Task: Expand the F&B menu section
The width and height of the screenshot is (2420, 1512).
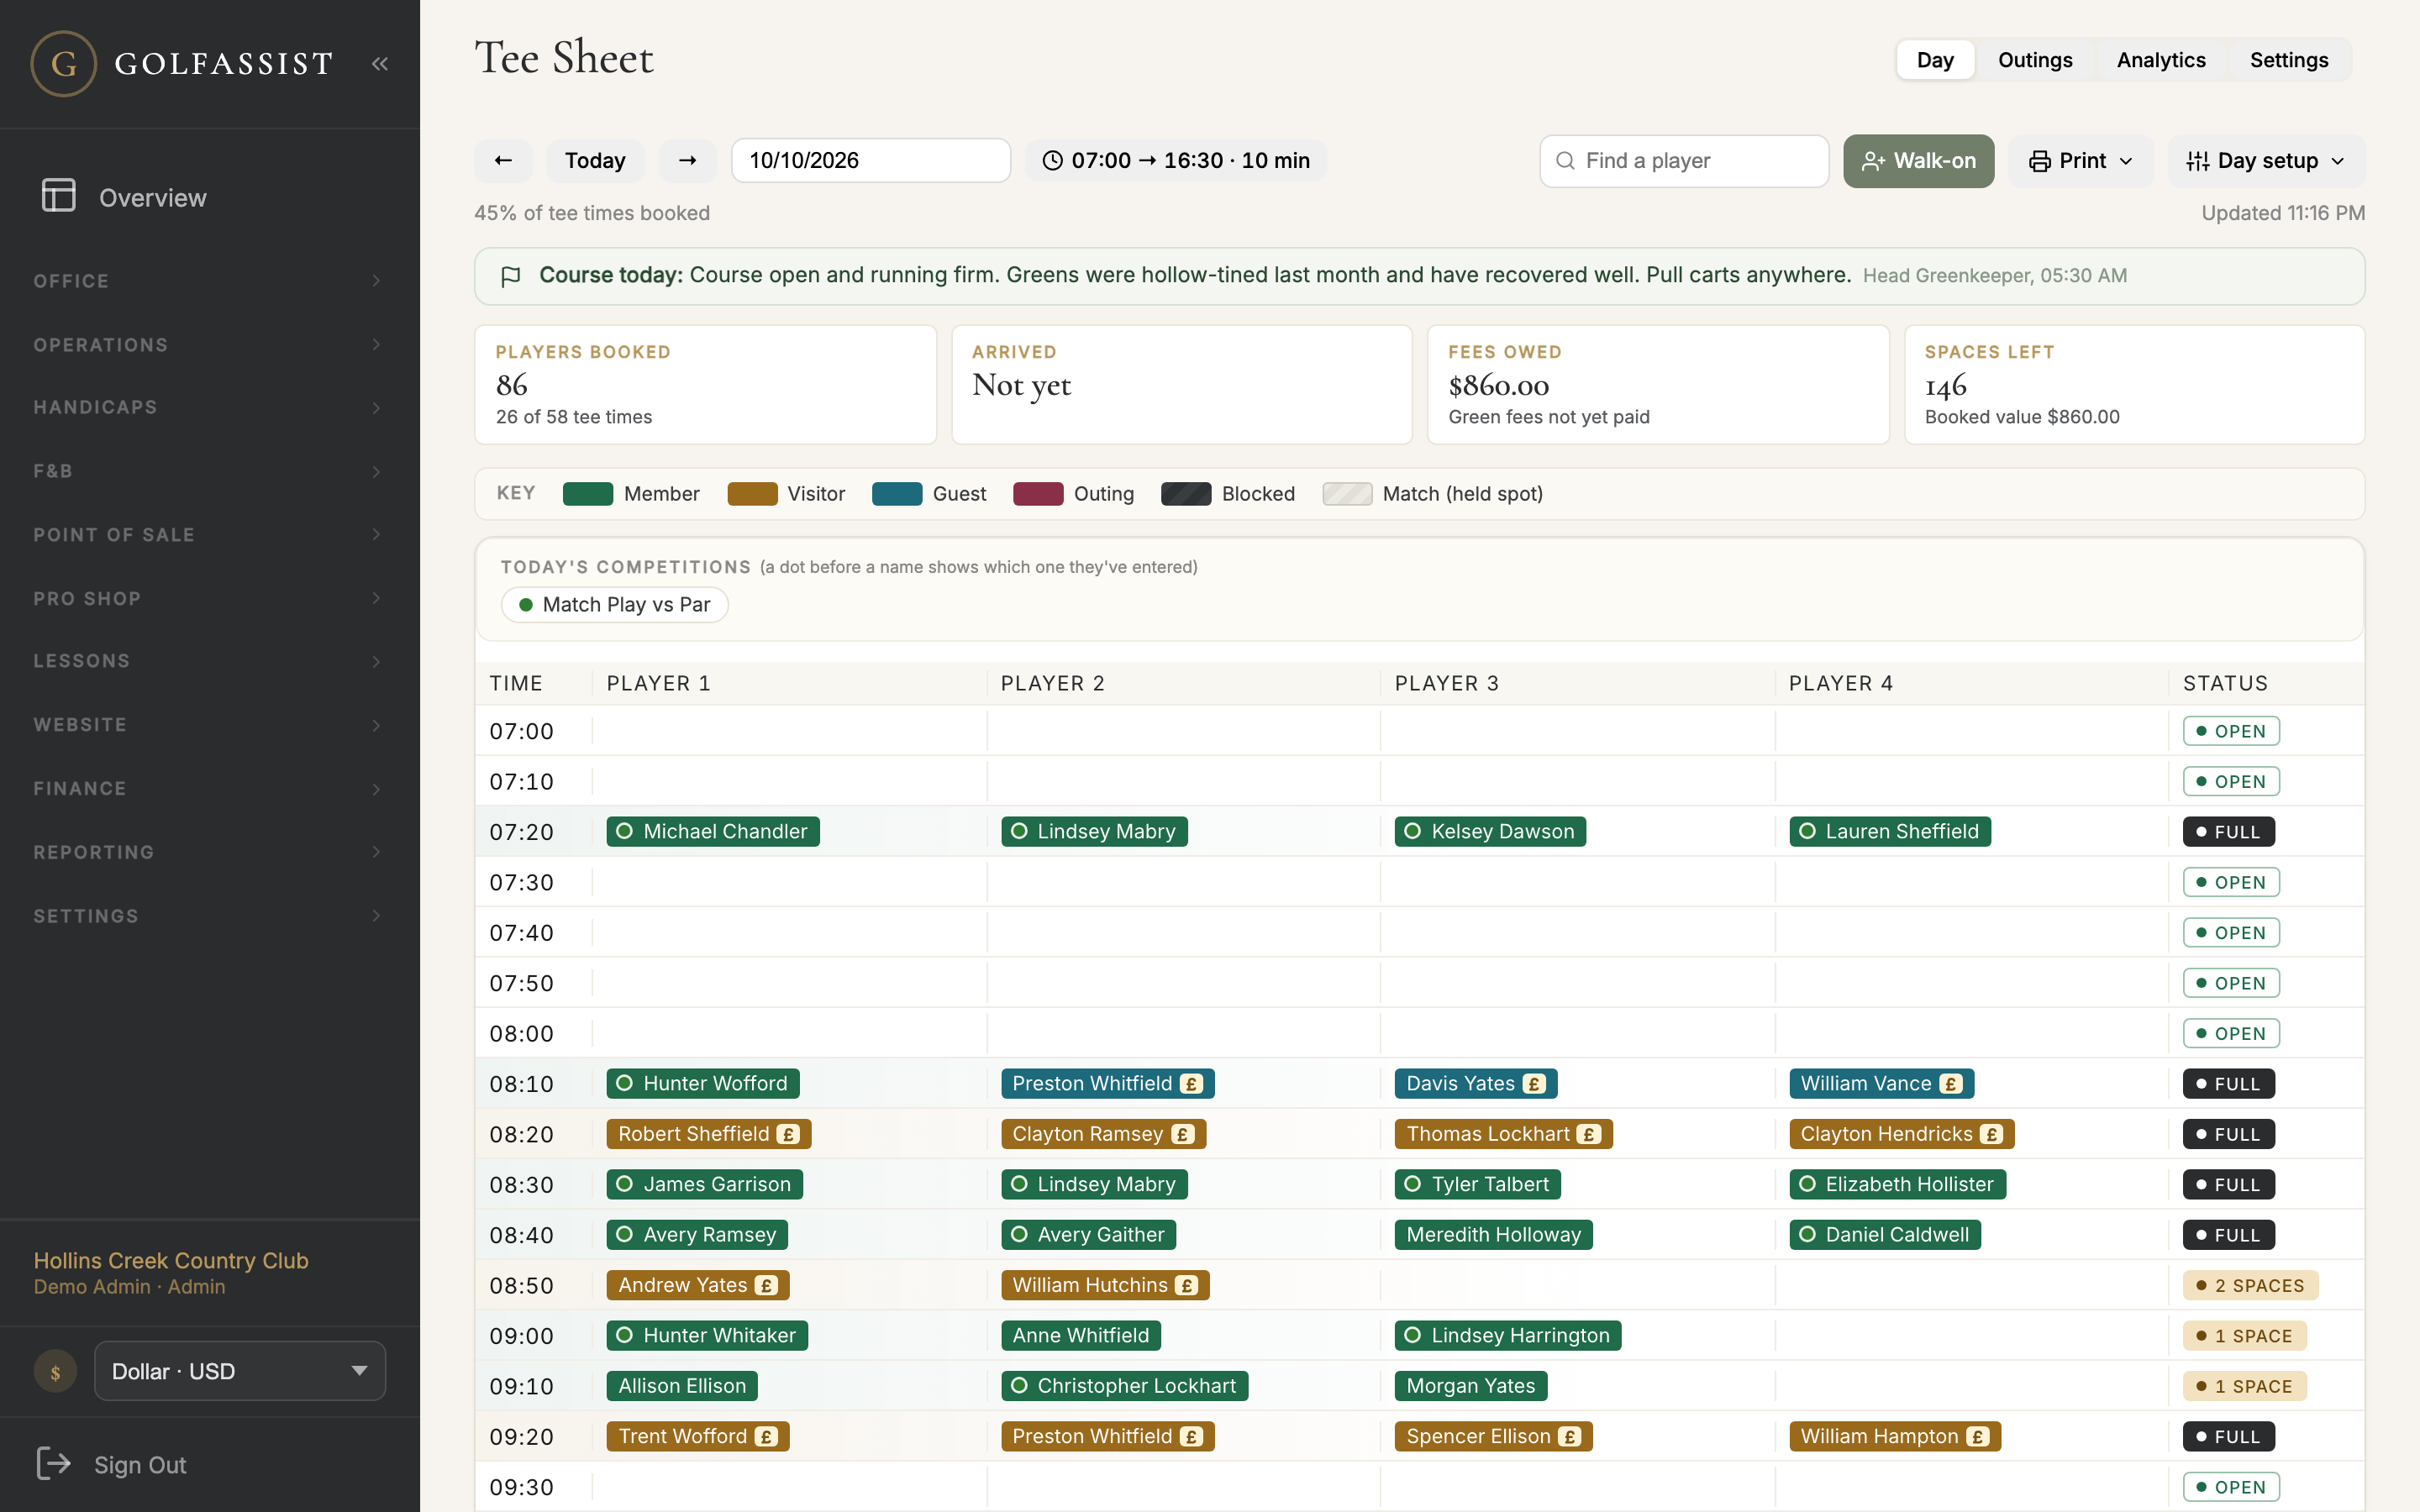Action: [208, 471]
